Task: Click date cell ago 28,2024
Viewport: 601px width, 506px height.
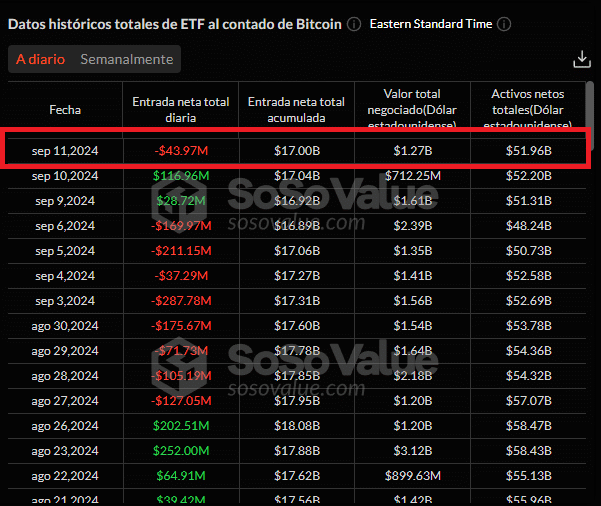Action: click(x=65, y=376)
